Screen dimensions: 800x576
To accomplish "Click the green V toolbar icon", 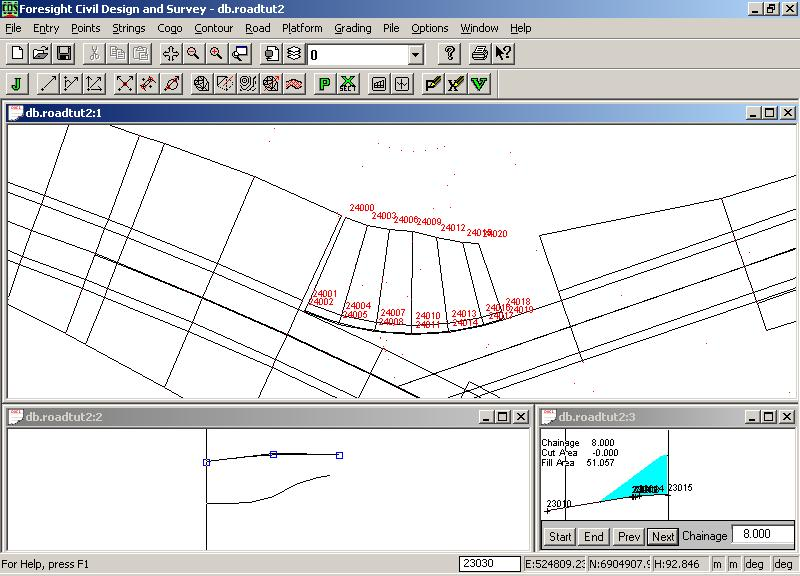I will click(x=479, y=84).
